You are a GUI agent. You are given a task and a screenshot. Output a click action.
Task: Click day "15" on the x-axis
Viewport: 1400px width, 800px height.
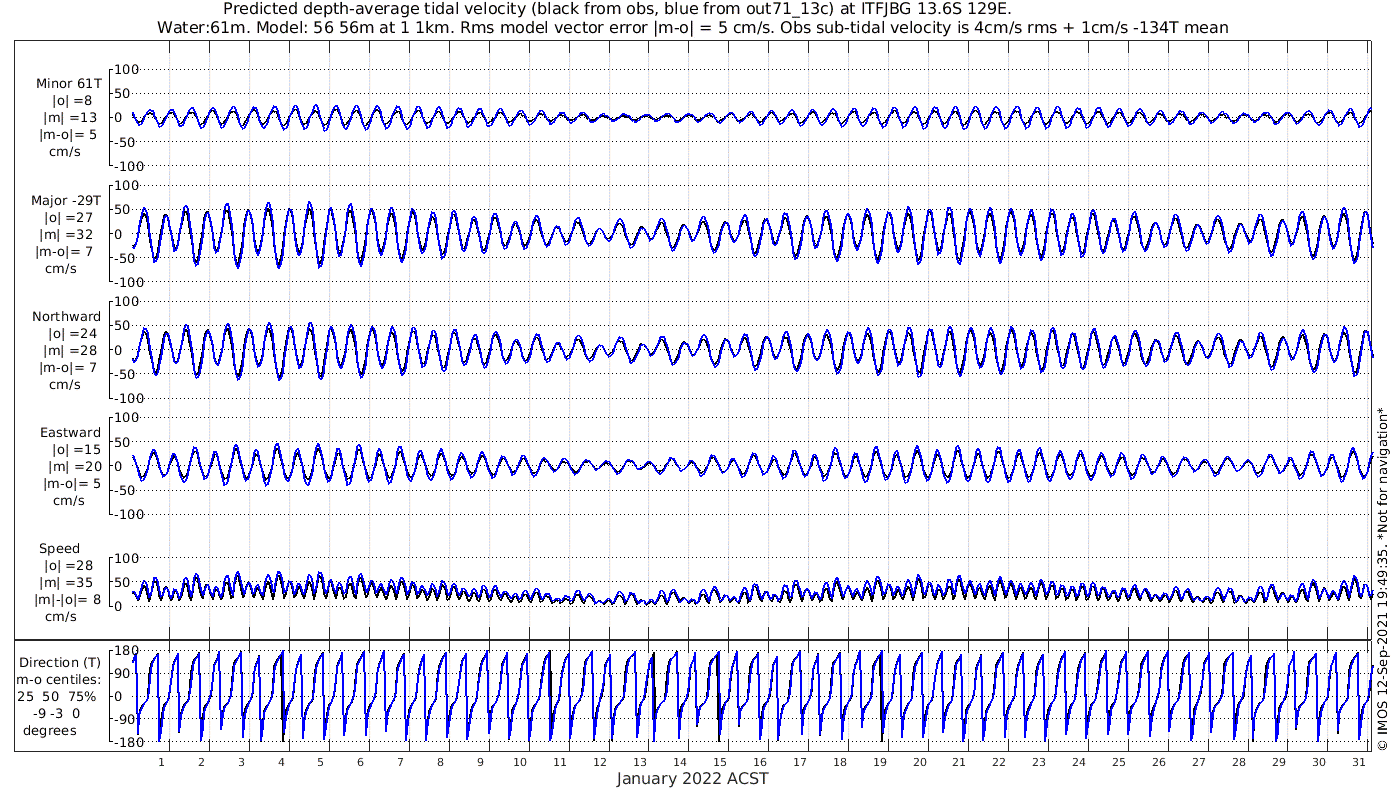(x=719, y=762)
